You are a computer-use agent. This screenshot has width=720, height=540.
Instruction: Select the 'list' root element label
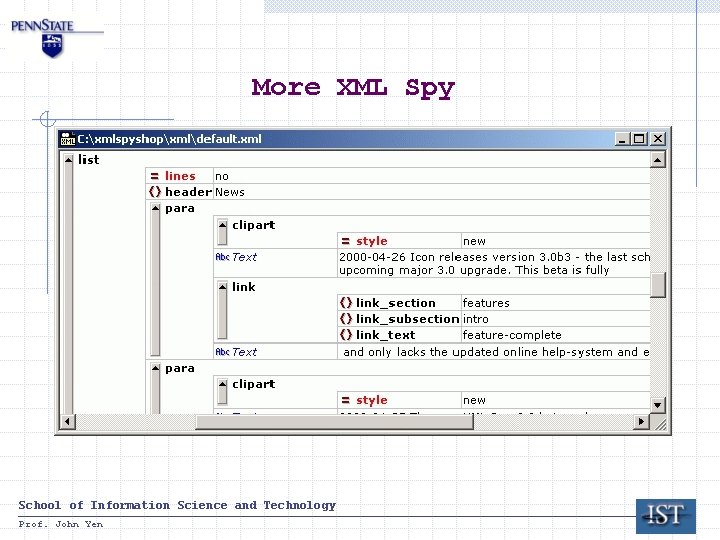pos(89,160)
